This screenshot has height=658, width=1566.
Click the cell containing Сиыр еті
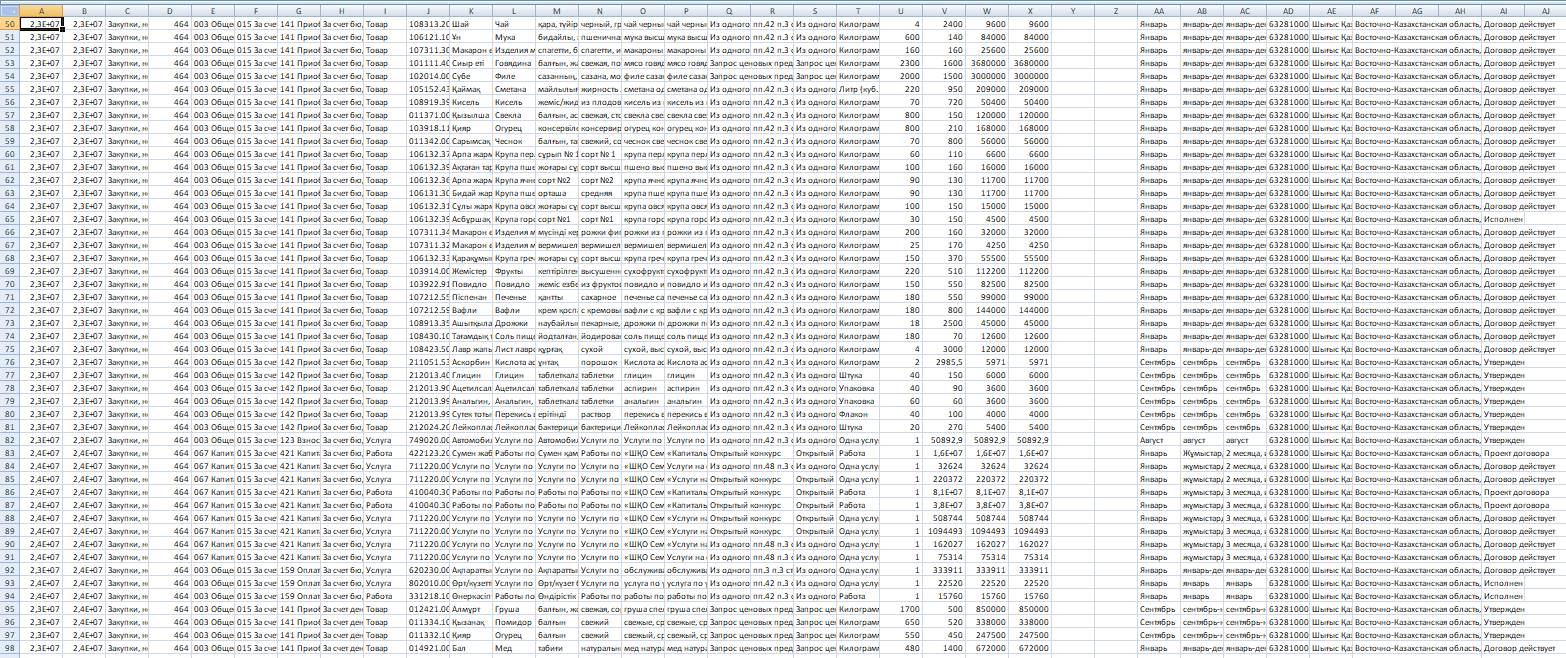click(x=471, y=62)
